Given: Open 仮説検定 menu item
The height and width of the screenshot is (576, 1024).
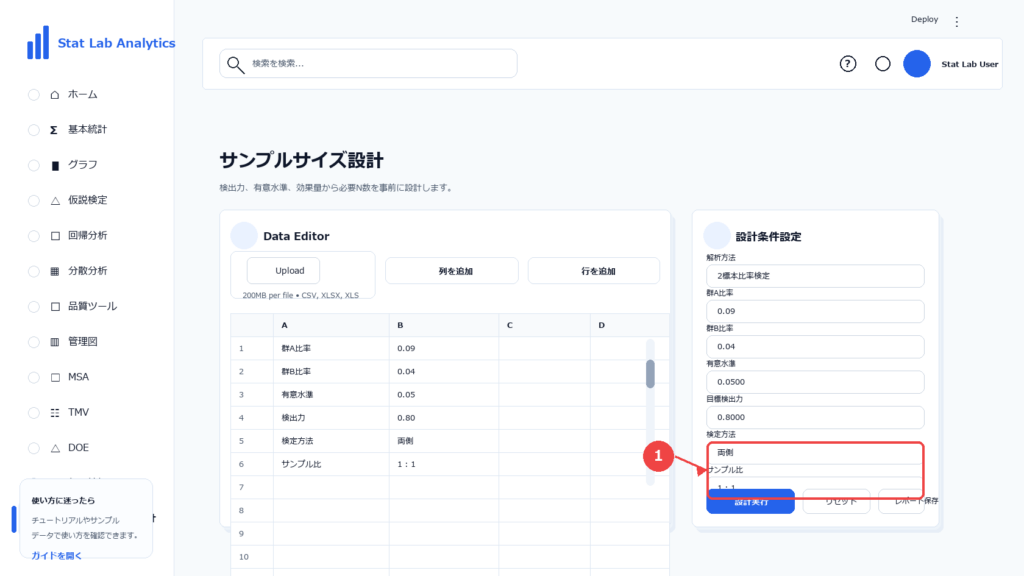Looking at the screenshot, I should point(88,200).
